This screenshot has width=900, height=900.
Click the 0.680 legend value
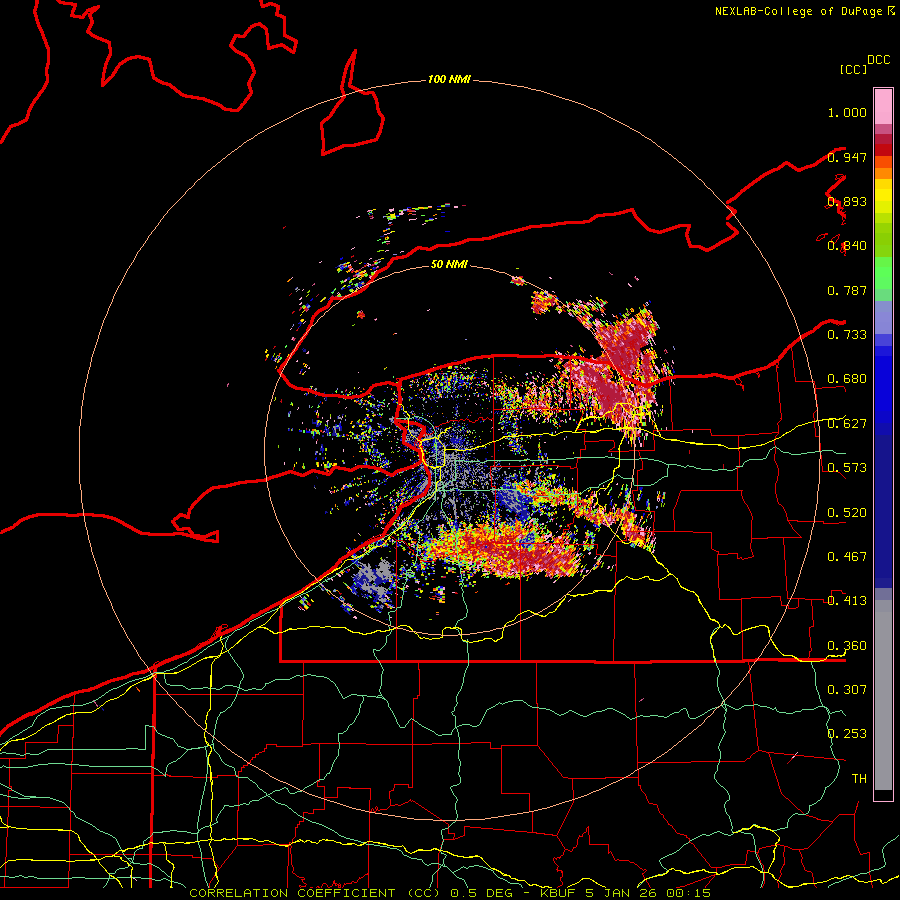847,379
